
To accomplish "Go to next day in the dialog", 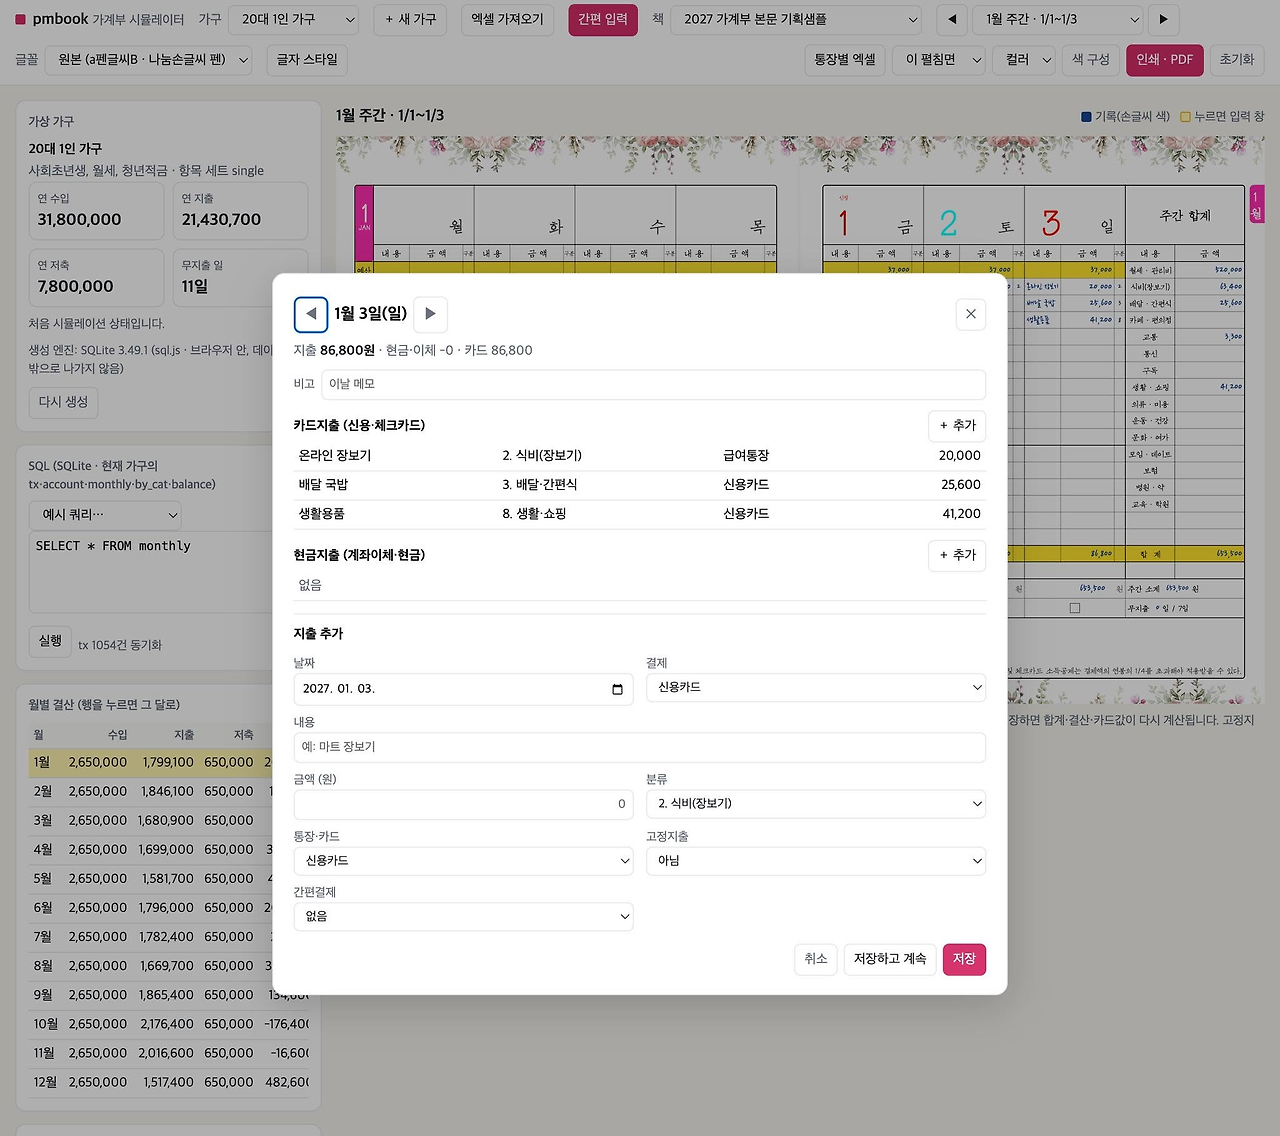I will pos(430,314).
